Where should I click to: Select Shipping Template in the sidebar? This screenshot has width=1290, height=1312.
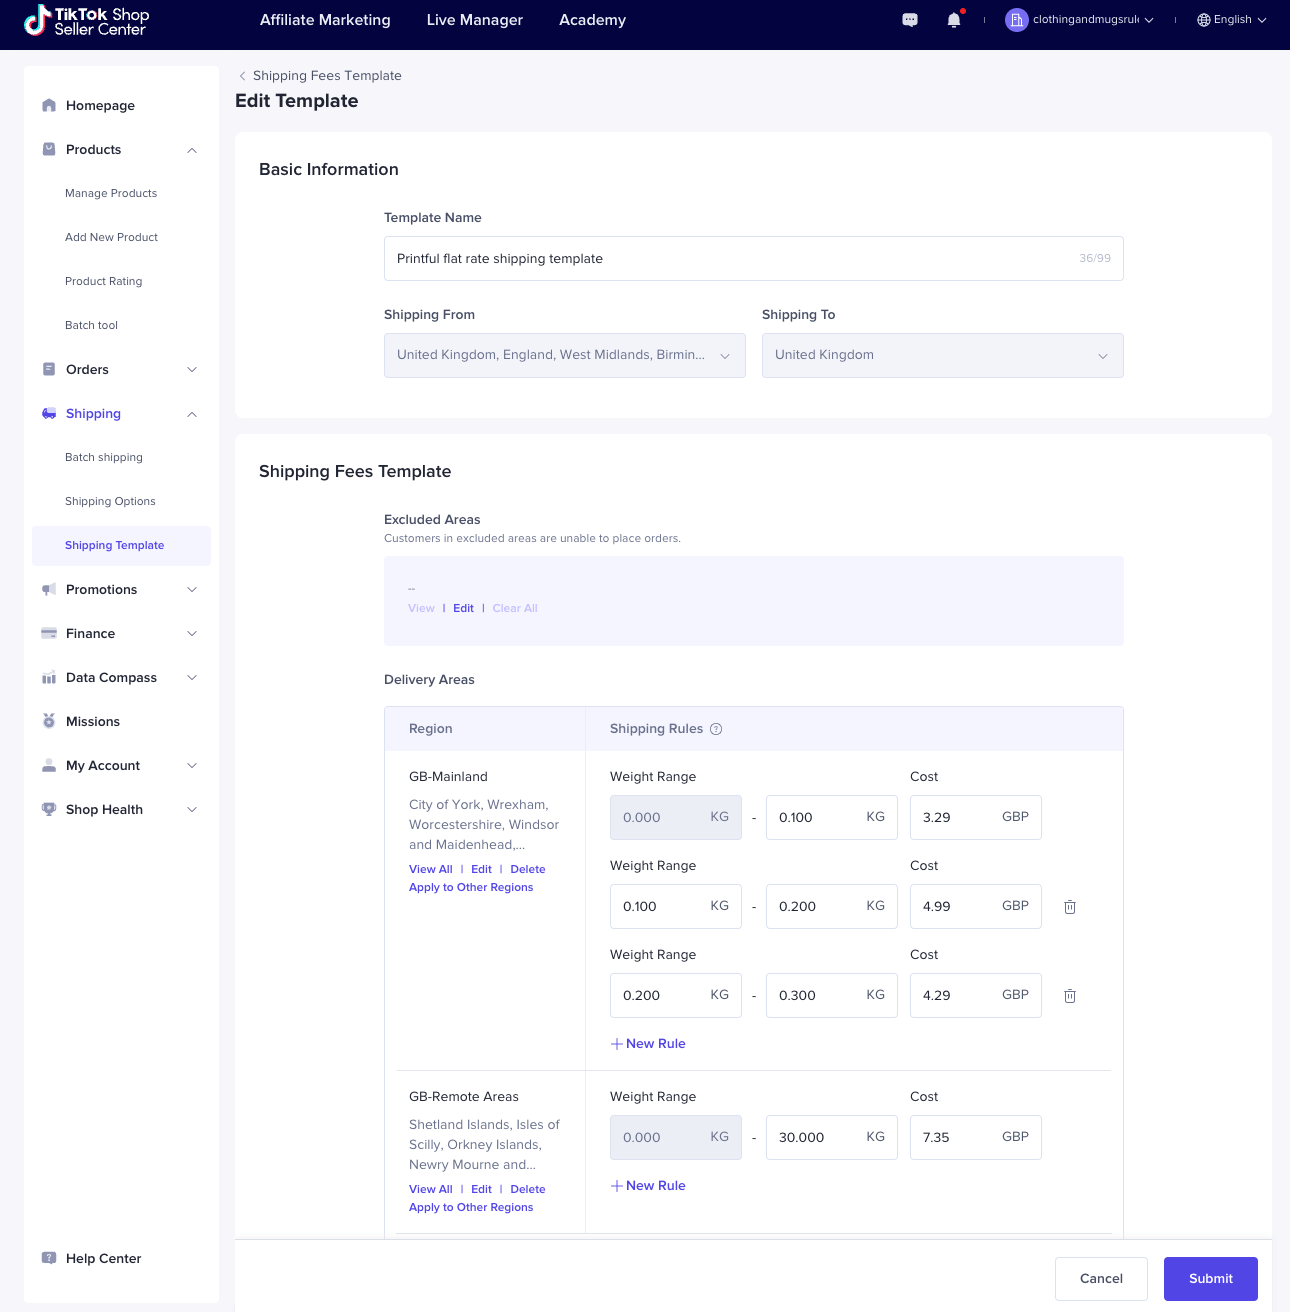point(114,545)
